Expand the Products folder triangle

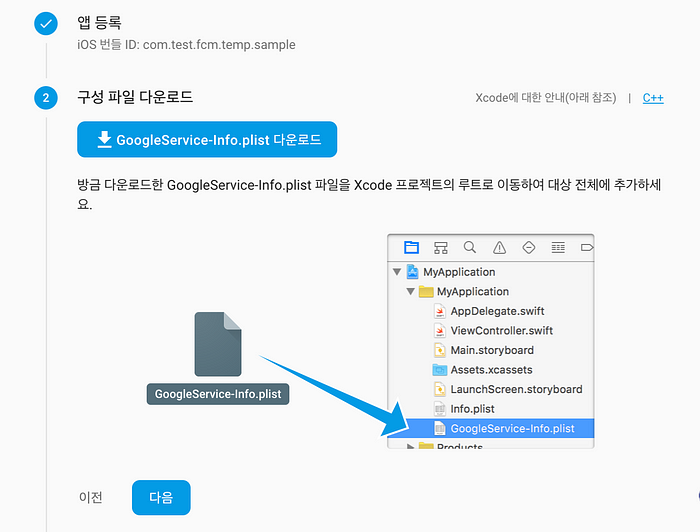410,446
